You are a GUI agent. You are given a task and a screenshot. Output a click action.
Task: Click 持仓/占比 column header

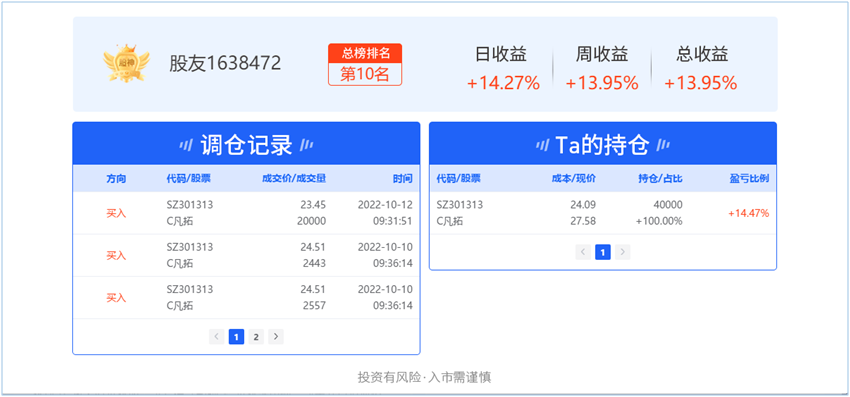click(660, 178)
